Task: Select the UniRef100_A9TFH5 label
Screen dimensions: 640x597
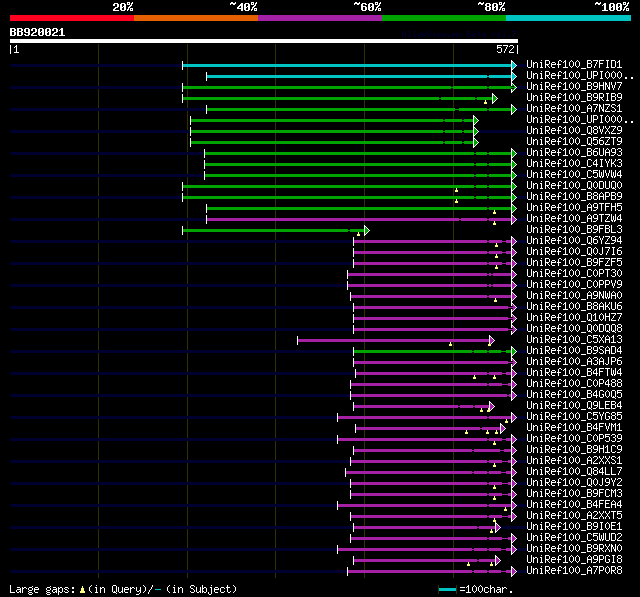Action: tap(574, 208)
